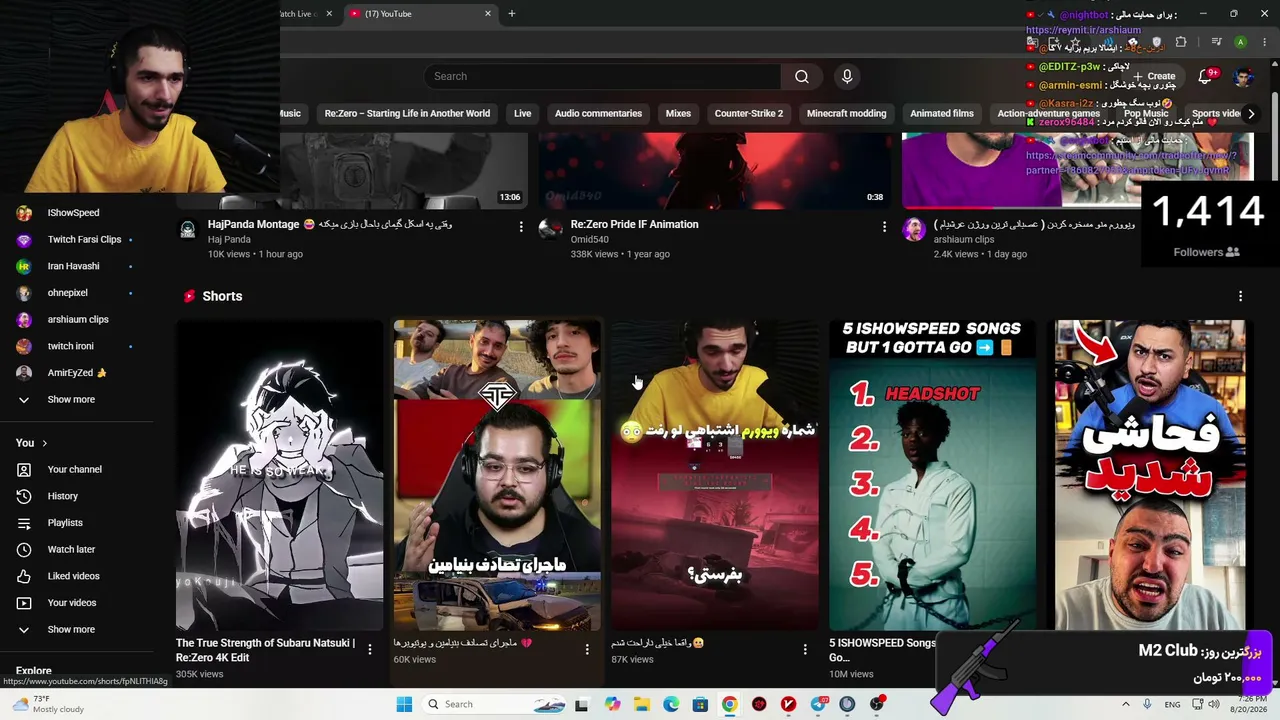Open Microsoft Store from the taskbar
The height and width of the screenshot is (720, 1280).
pyautogui.click(x=700, y=704)
